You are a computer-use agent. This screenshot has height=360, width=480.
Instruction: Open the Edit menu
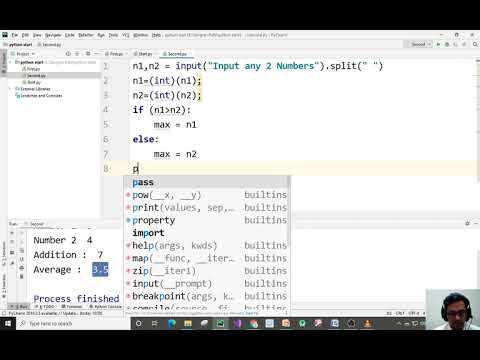25,35
